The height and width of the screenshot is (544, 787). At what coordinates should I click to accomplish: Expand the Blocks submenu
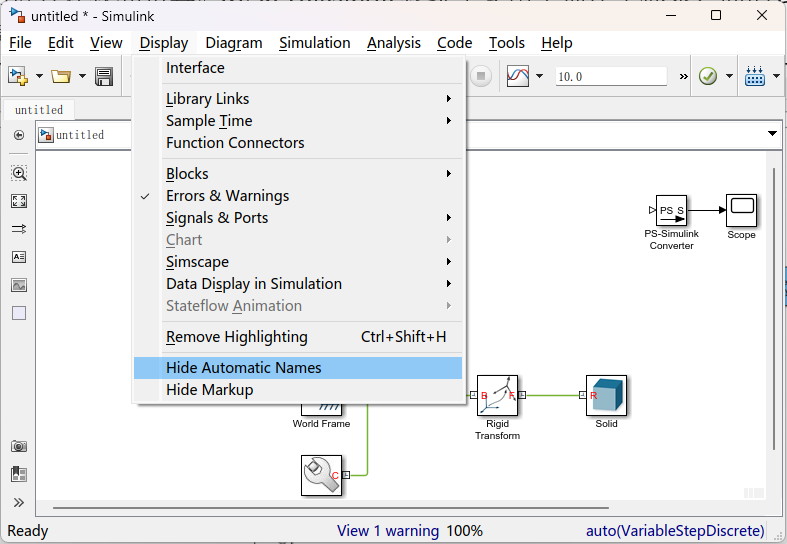tap(298, 174)
